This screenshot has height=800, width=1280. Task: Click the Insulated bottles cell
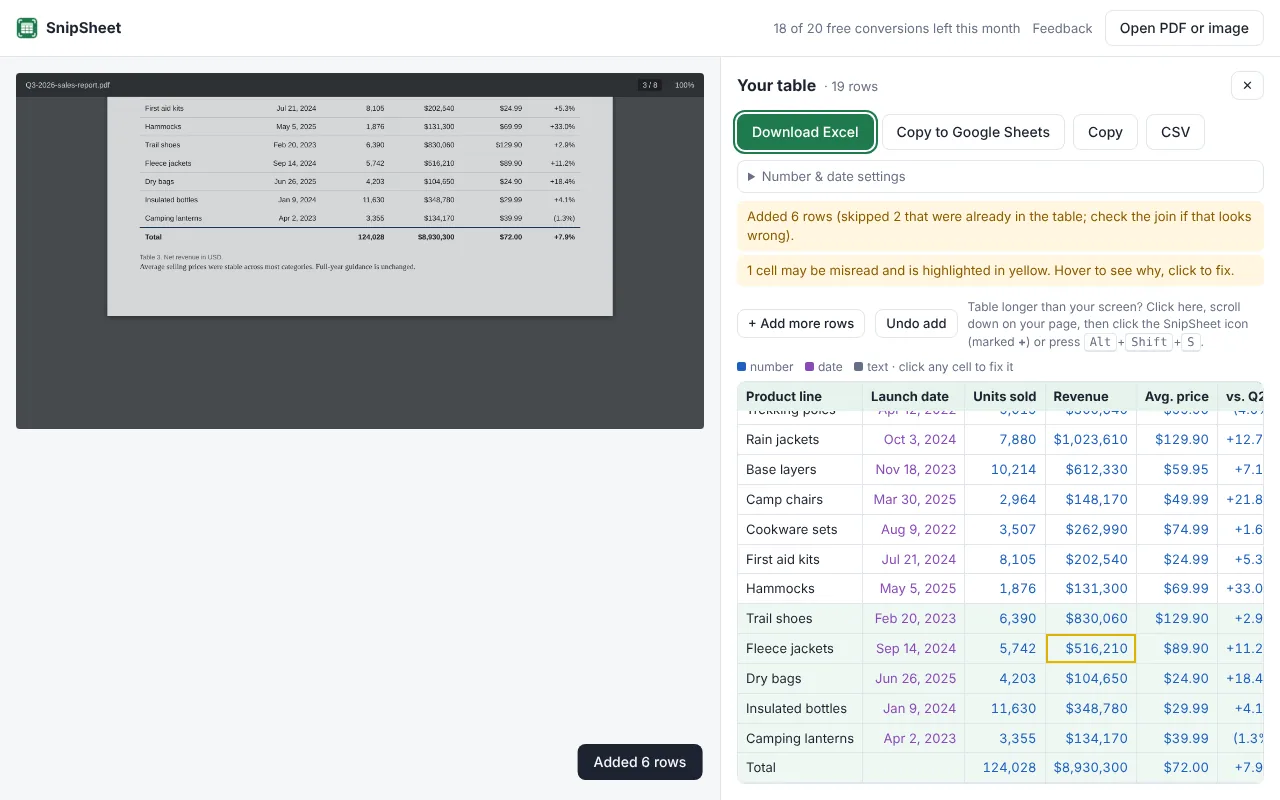(x=800, y=708)
